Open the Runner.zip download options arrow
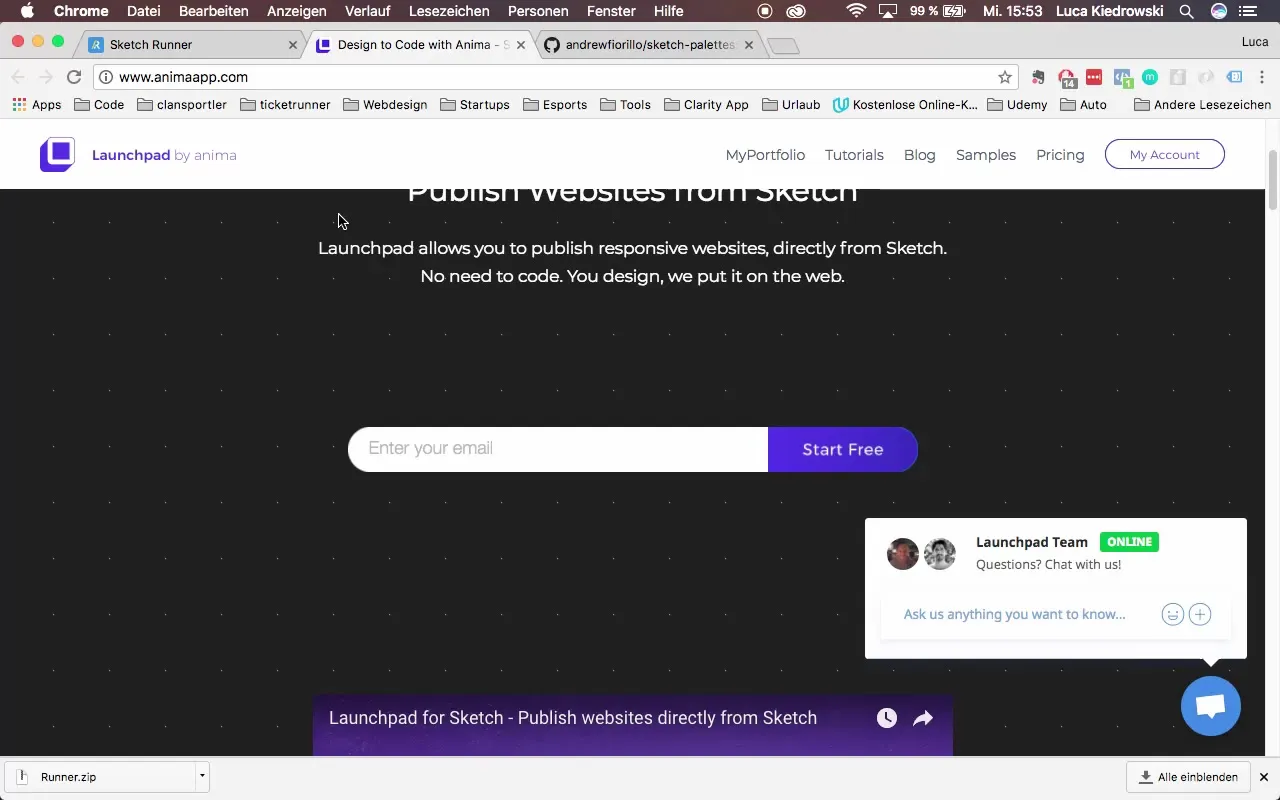The image size is (1280, 800). coord(202,776)
